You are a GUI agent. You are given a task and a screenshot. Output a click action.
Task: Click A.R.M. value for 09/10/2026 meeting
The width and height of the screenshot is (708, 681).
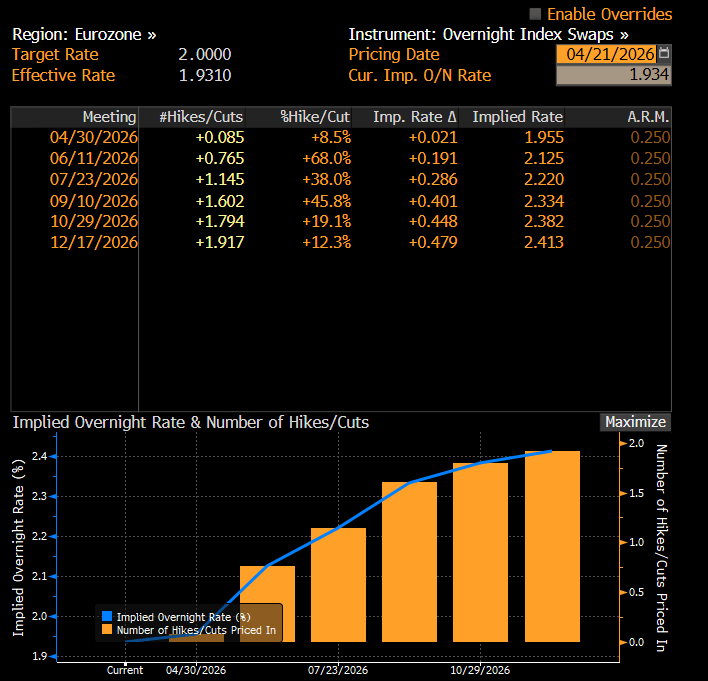coord(650,200)
